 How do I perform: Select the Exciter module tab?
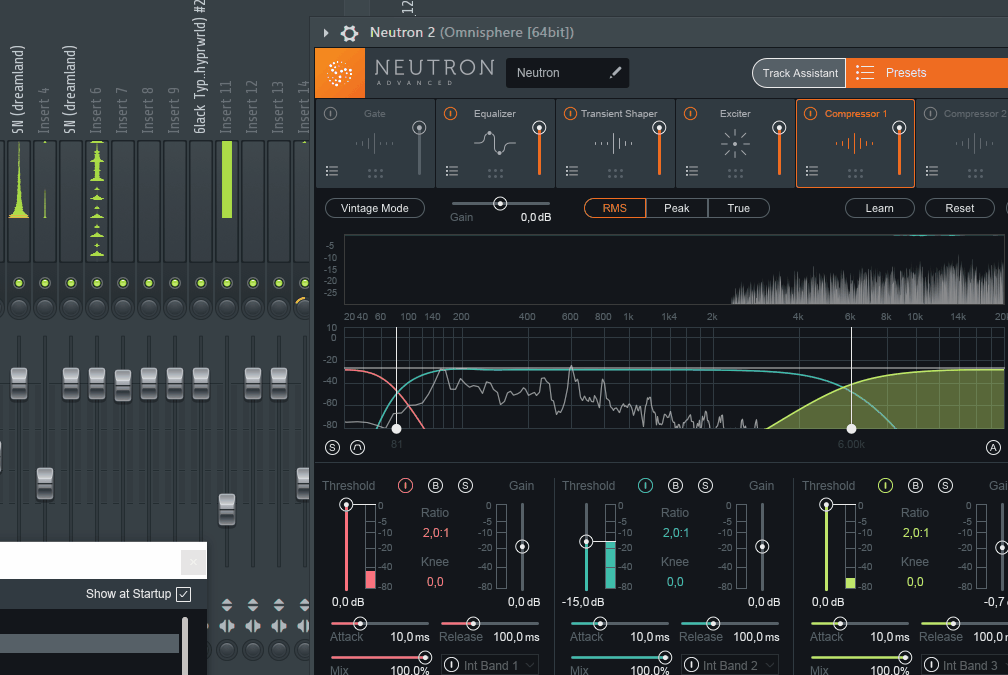click(735, 143)
